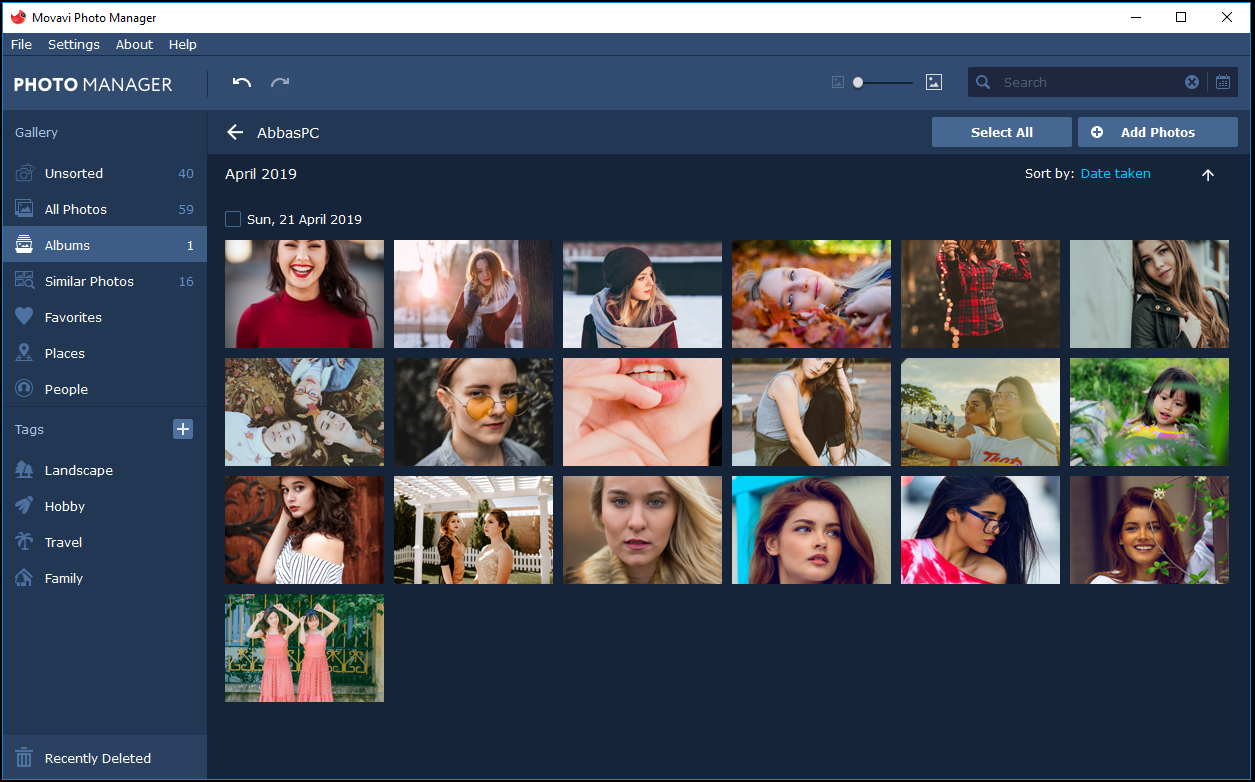Image resolution: width=1255 pixels, height=782 pixels.
Task: Open the calendar date filter icon
Action: pos(1223,82)
